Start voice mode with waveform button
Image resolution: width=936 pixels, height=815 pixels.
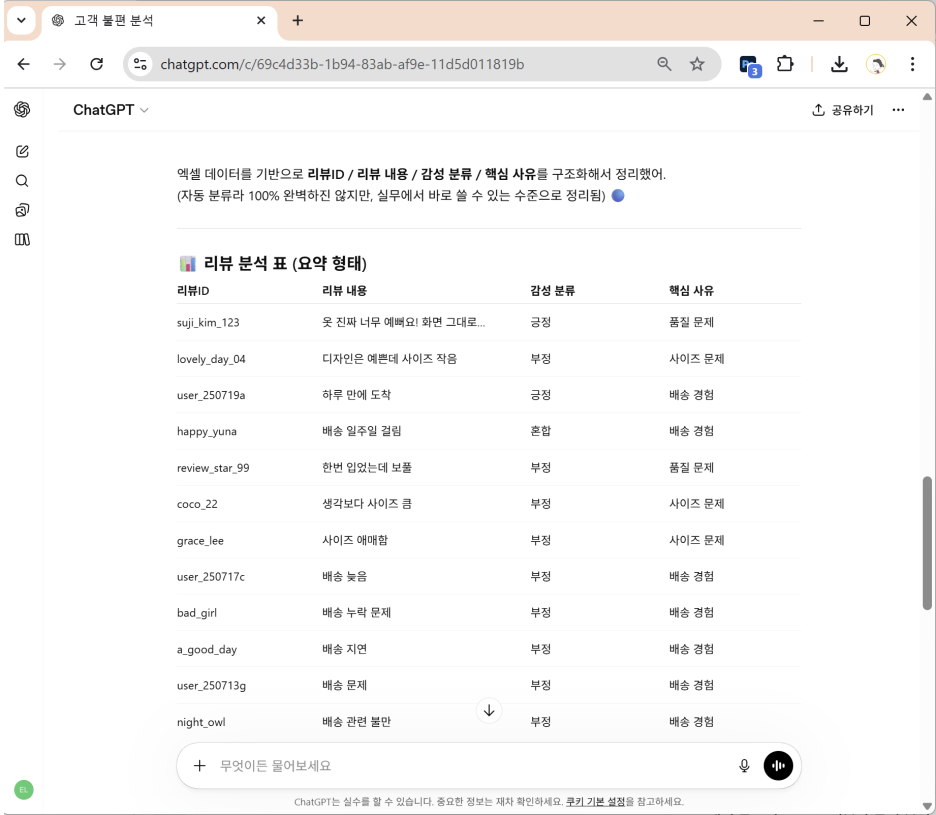tap(778, 766)
